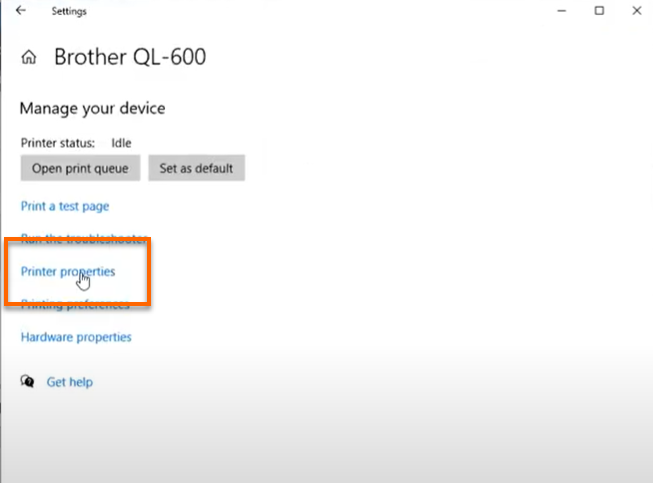Go back using the arrow icon
This screenshot has height=483, width=653.
point(21,11)
